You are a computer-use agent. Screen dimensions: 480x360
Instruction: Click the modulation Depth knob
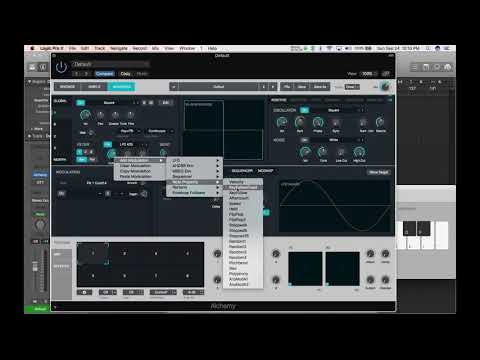coord(144,194)
